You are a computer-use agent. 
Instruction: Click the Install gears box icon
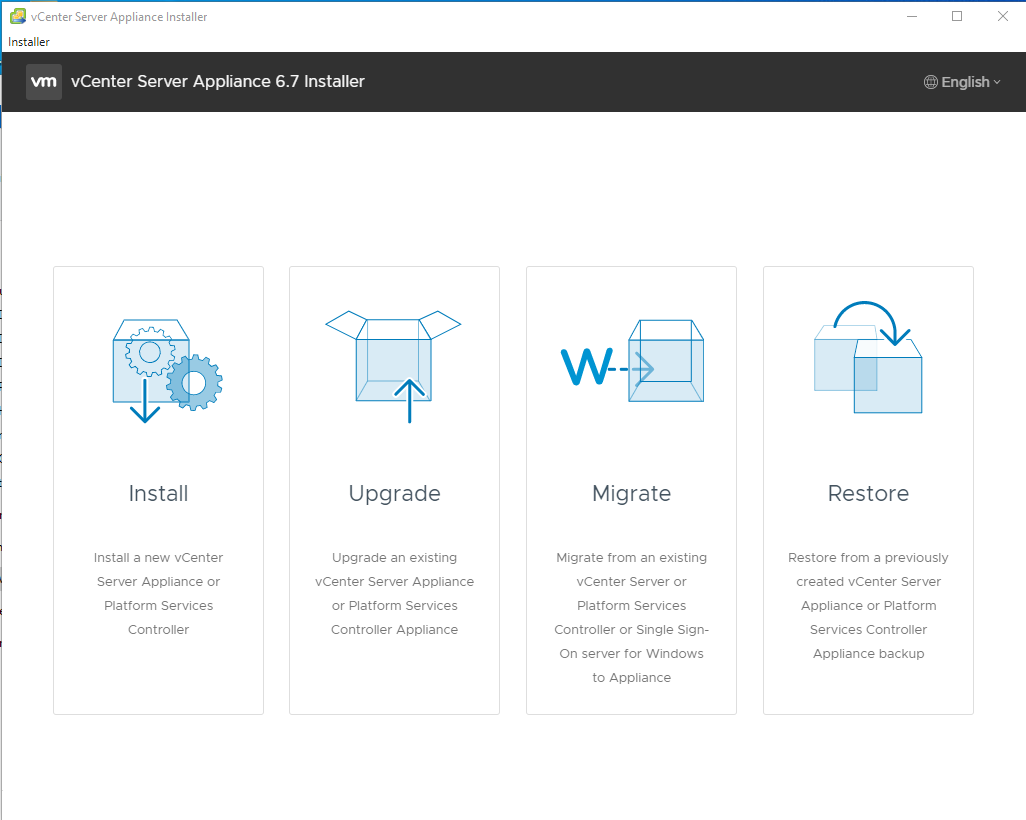168,371
